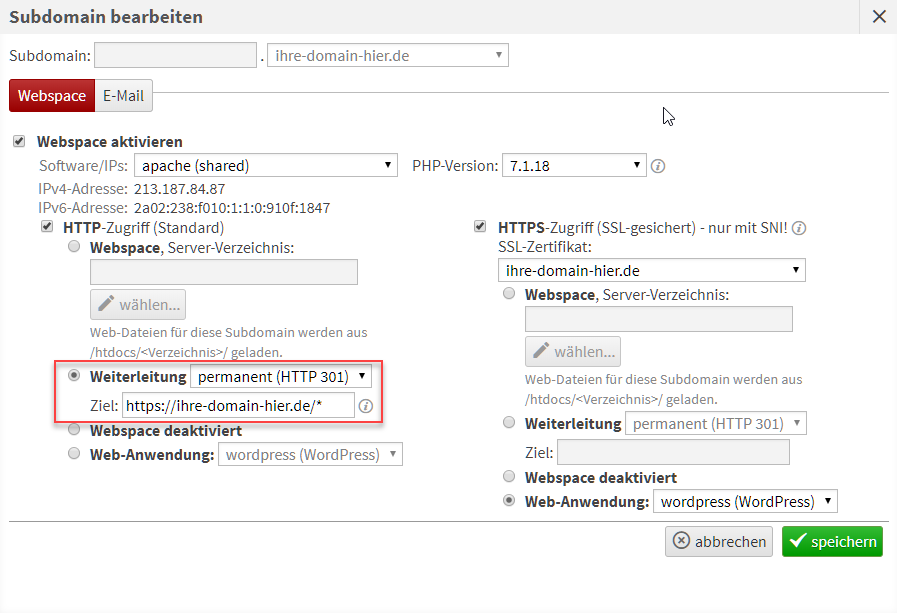The width and height of the screenshot is (897, 613).
Task: Select HTTP Webspace, Server-Verzeichnis radio option
Action: 74,247
